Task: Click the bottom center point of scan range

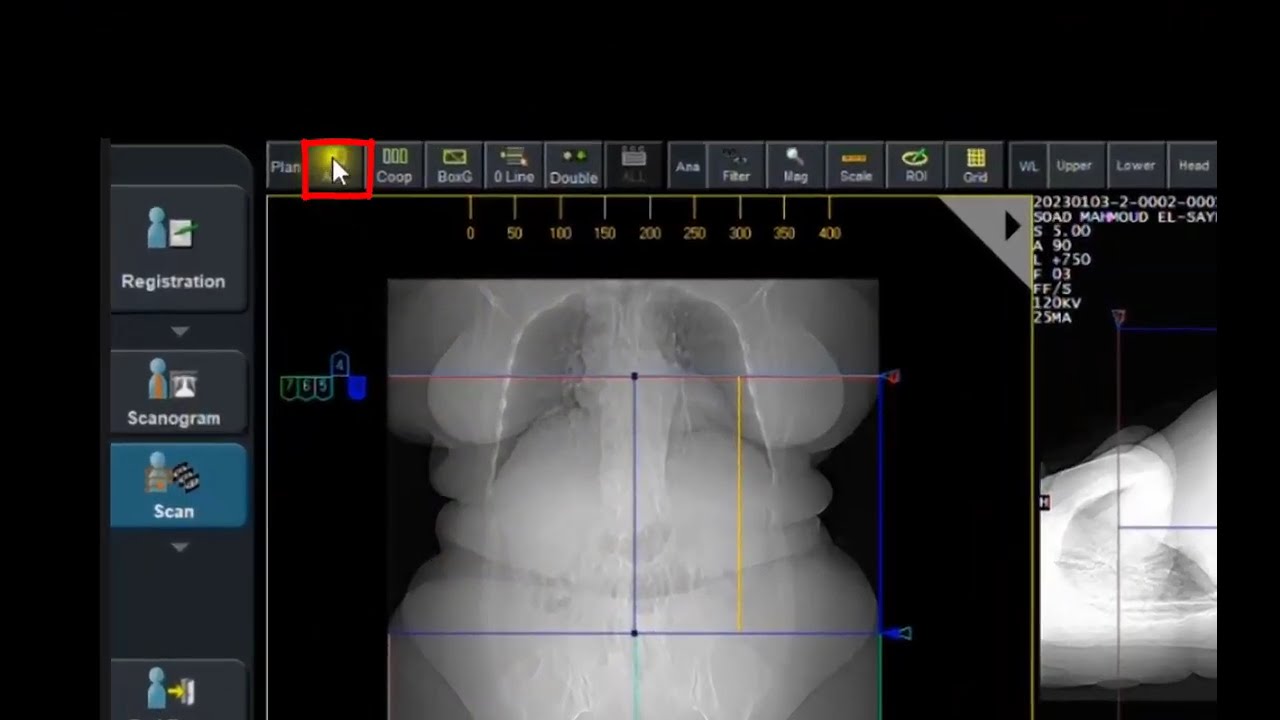Action: point(634,632)
